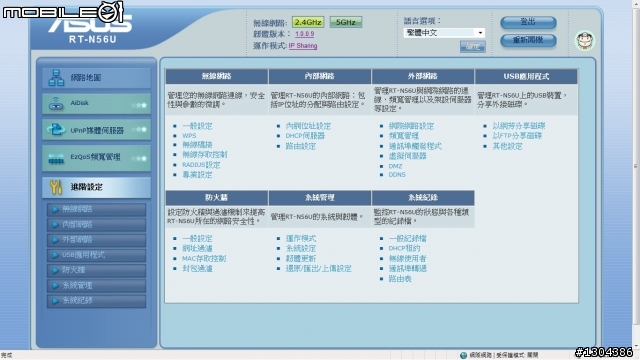Viewport: 640px width, 360px height.
Task: Open the network map icon
Action: [x=56, y=78]
